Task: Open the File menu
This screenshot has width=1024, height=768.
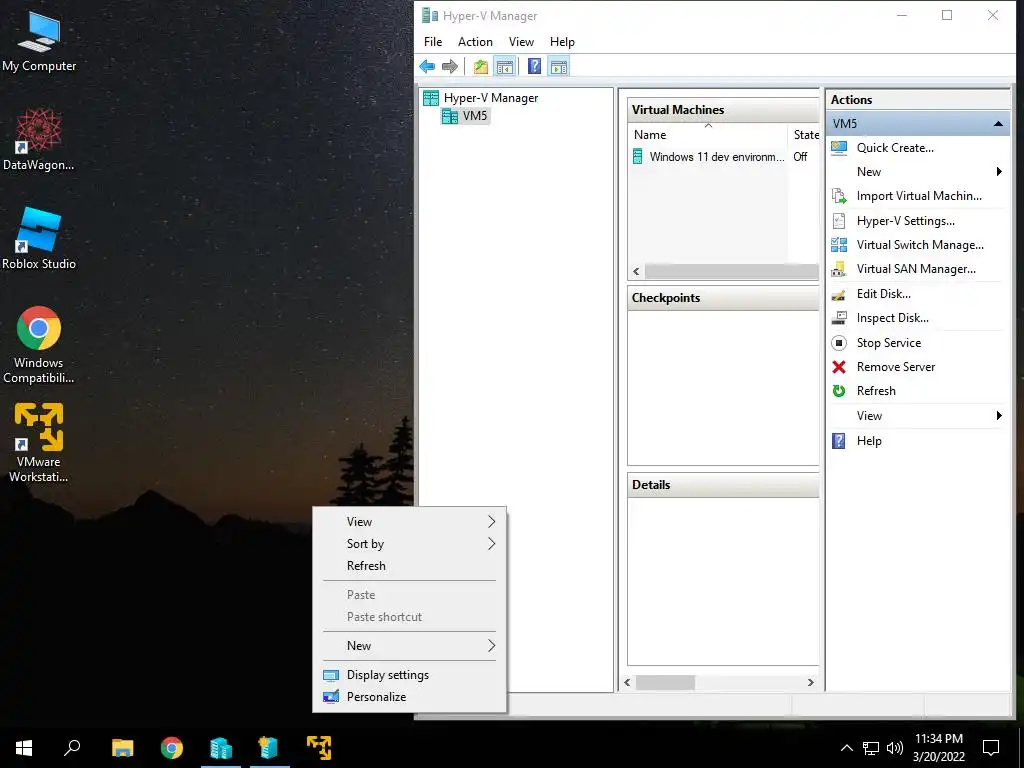Action: (433, 42)
